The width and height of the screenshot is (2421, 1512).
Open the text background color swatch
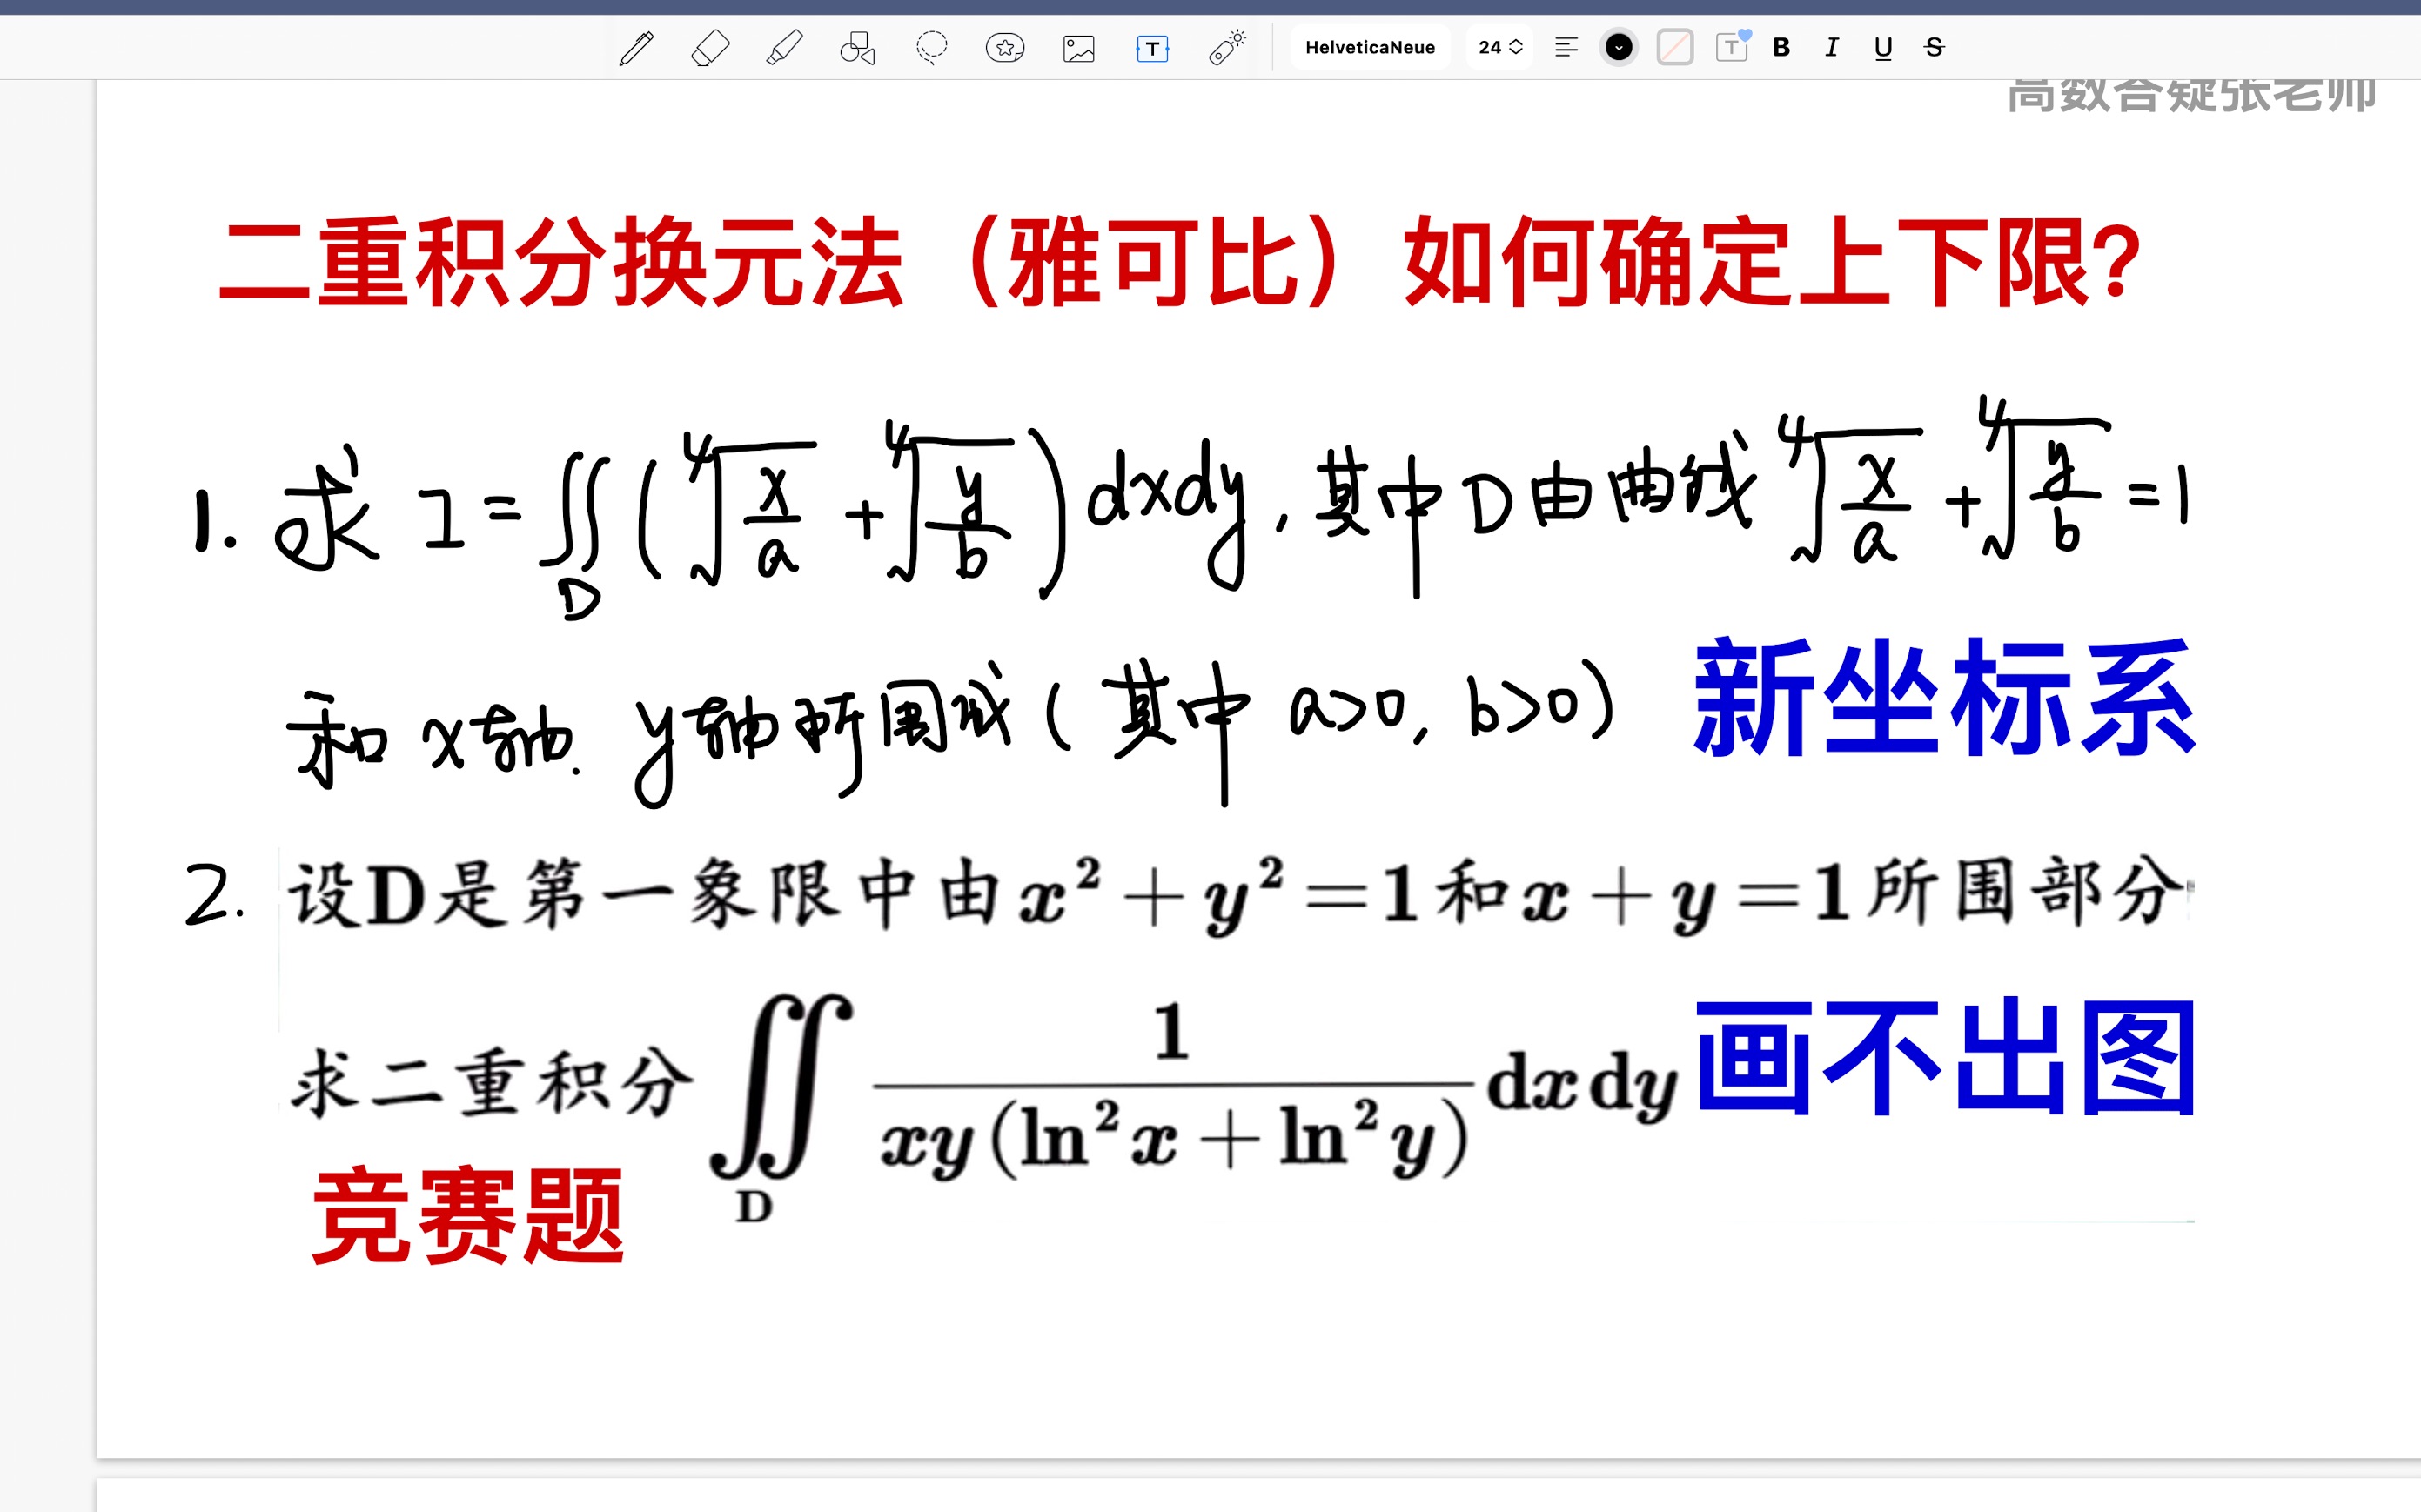point(1675,47)
